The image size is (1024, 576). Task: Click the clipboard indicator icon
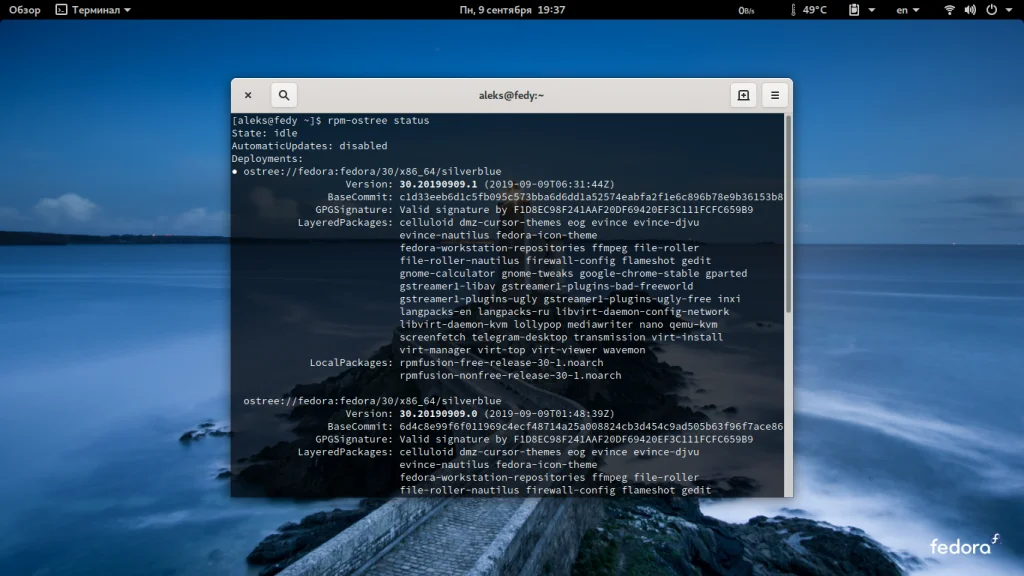854,10
